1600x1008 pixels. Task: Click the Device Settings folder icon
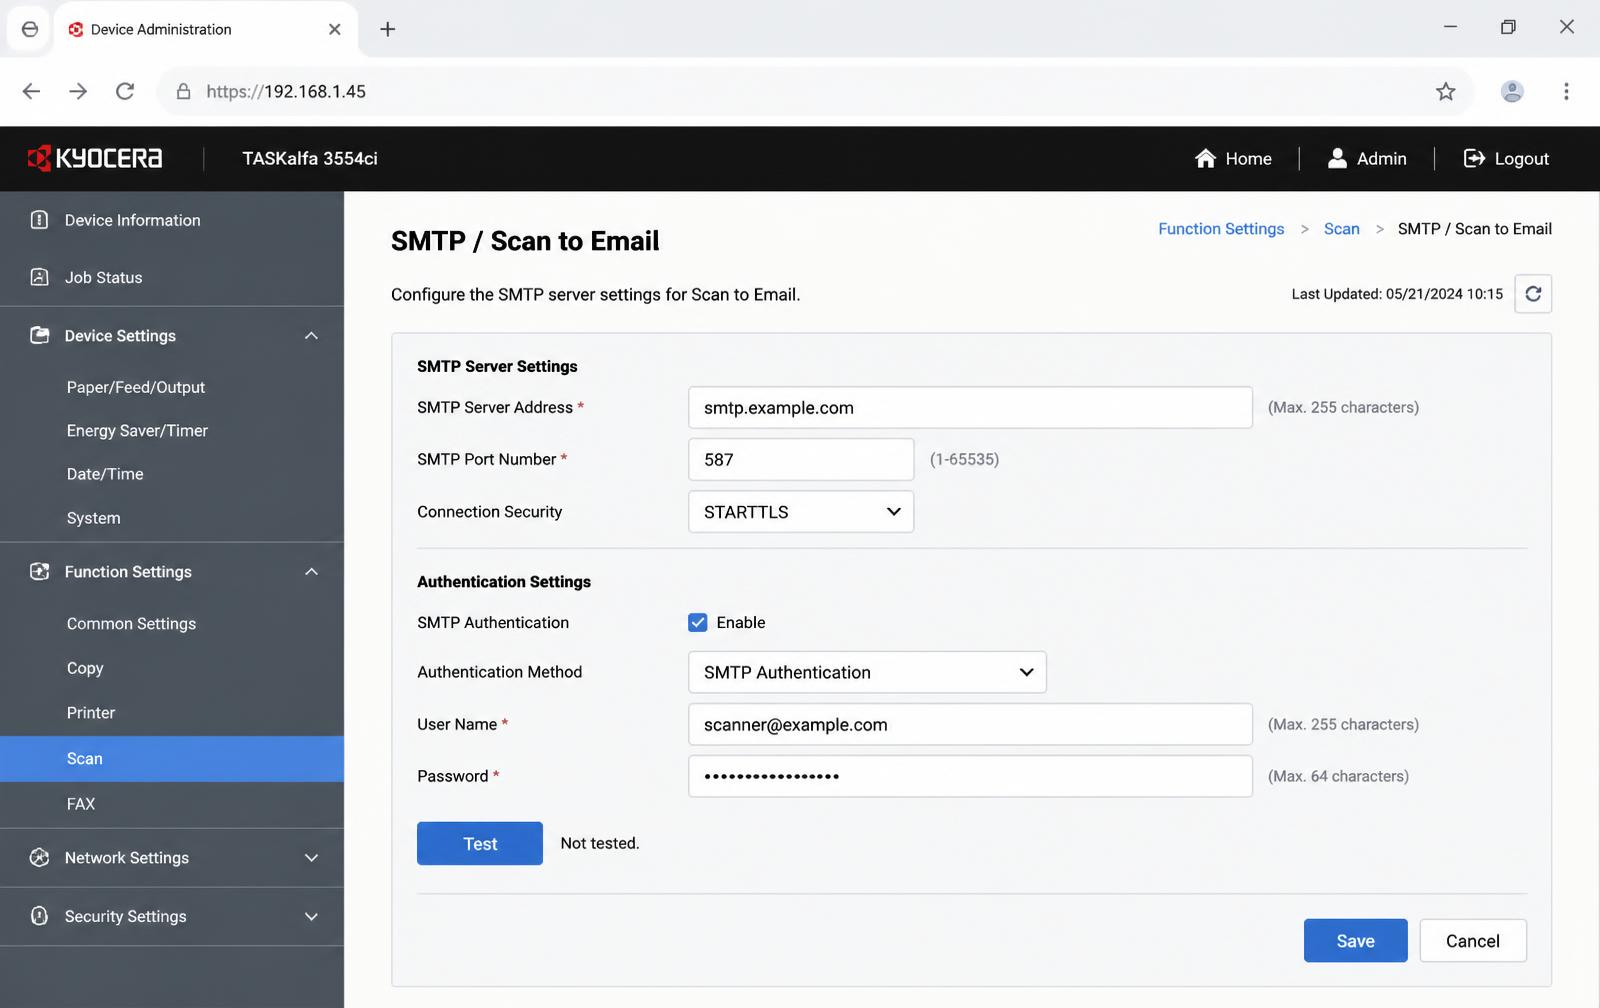(40, 335)
